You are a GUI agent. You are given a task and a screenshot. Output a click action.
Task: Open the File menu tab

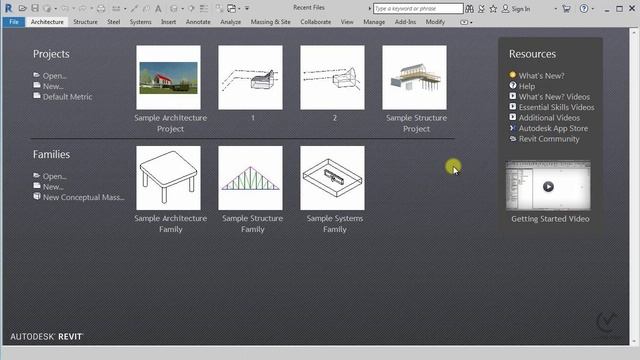14,22
